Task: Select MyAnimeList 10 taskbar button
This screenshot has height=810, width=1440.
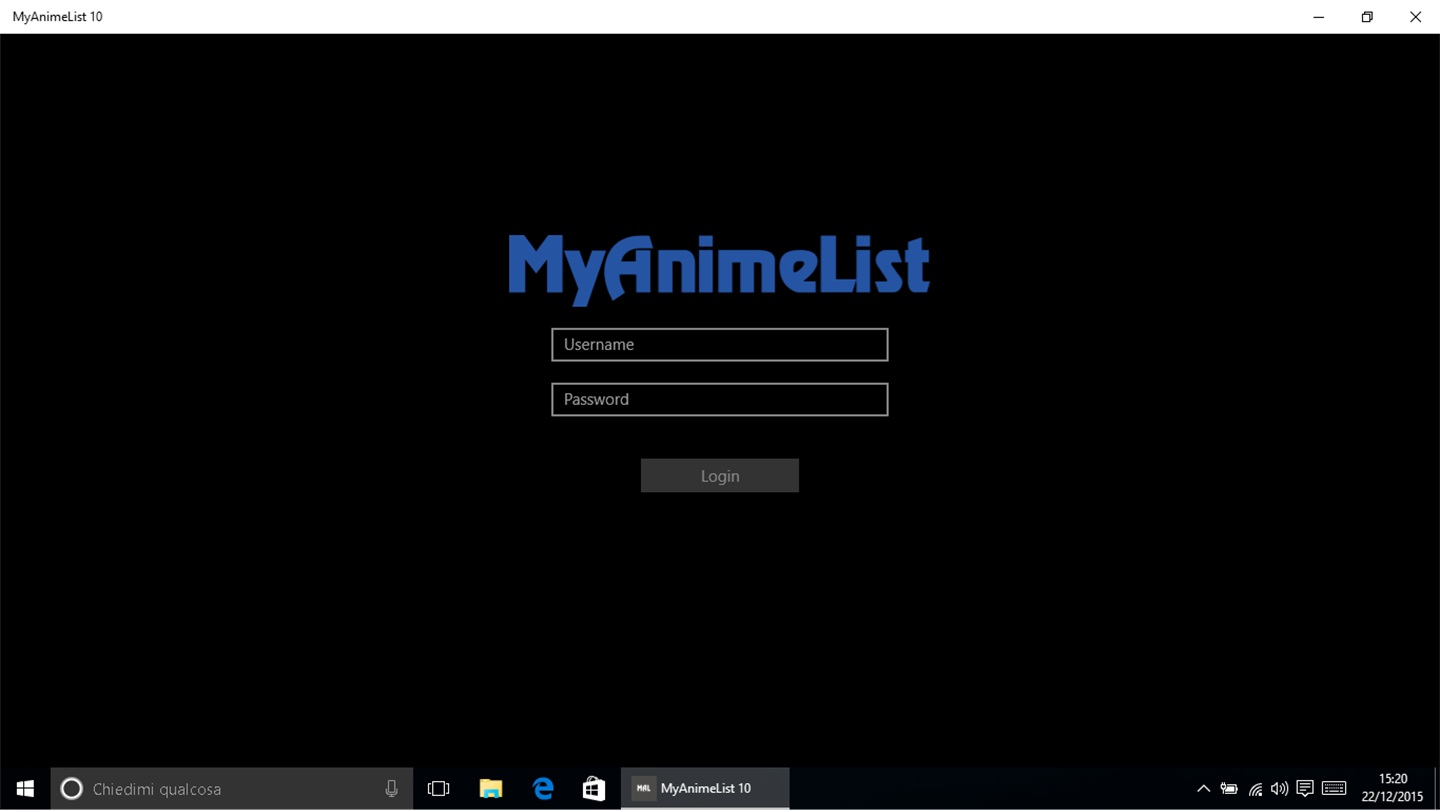Action: click(x=705, y=789)
